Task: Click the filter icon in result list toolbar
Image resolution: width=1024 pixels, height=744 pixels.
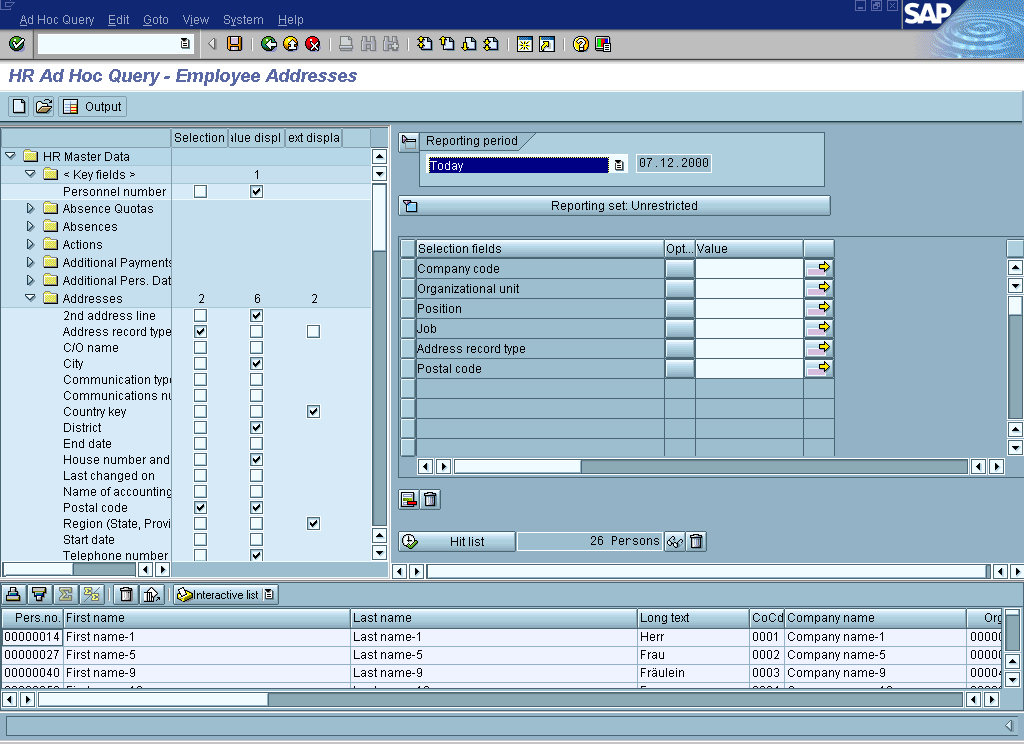Action: click(39, 594)
